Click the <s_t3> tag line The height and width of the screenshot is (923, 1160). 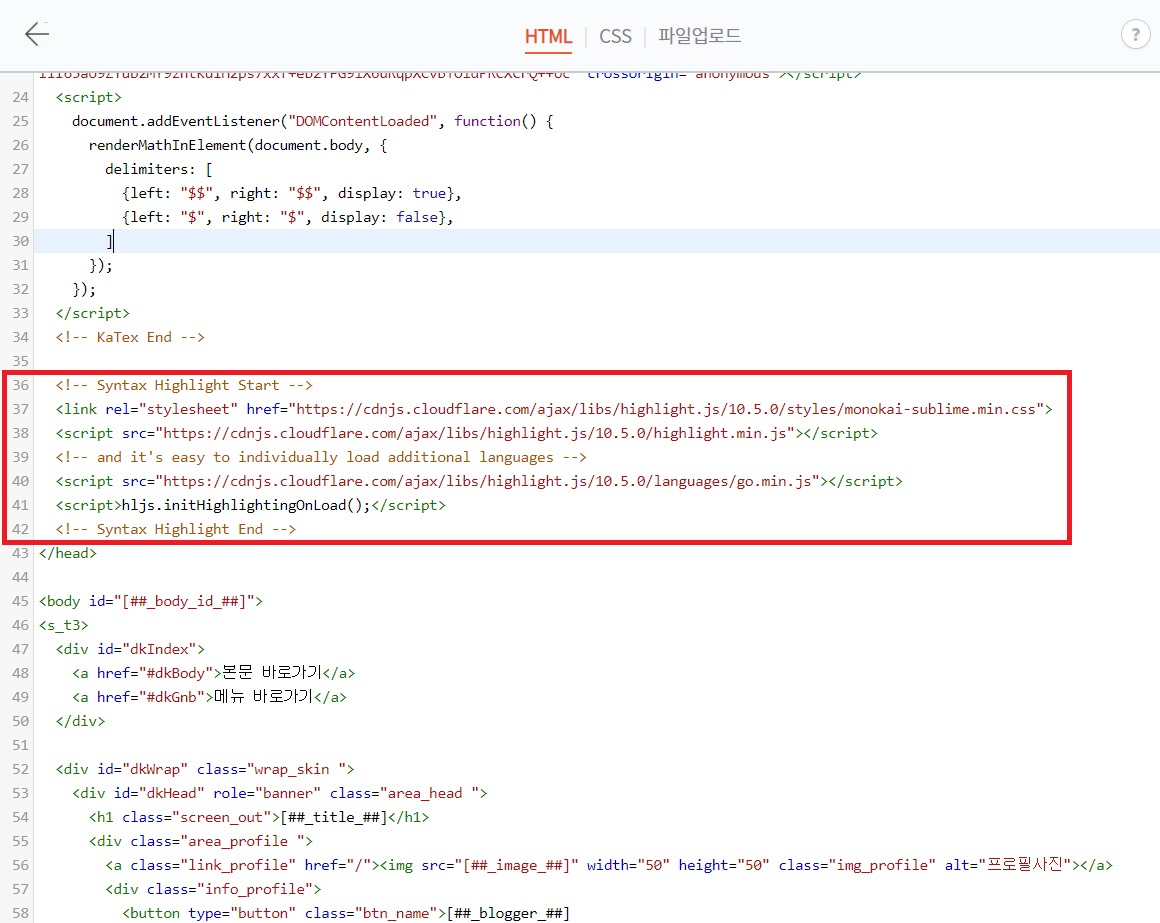63,626
